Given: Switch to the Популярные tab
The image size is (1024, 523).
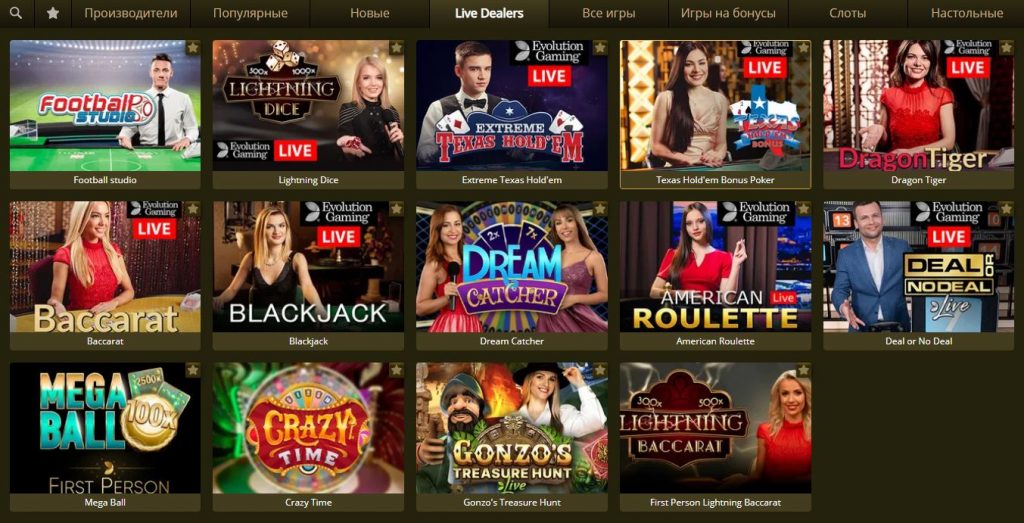Looking at the screenshot, I should coord(250,13).
